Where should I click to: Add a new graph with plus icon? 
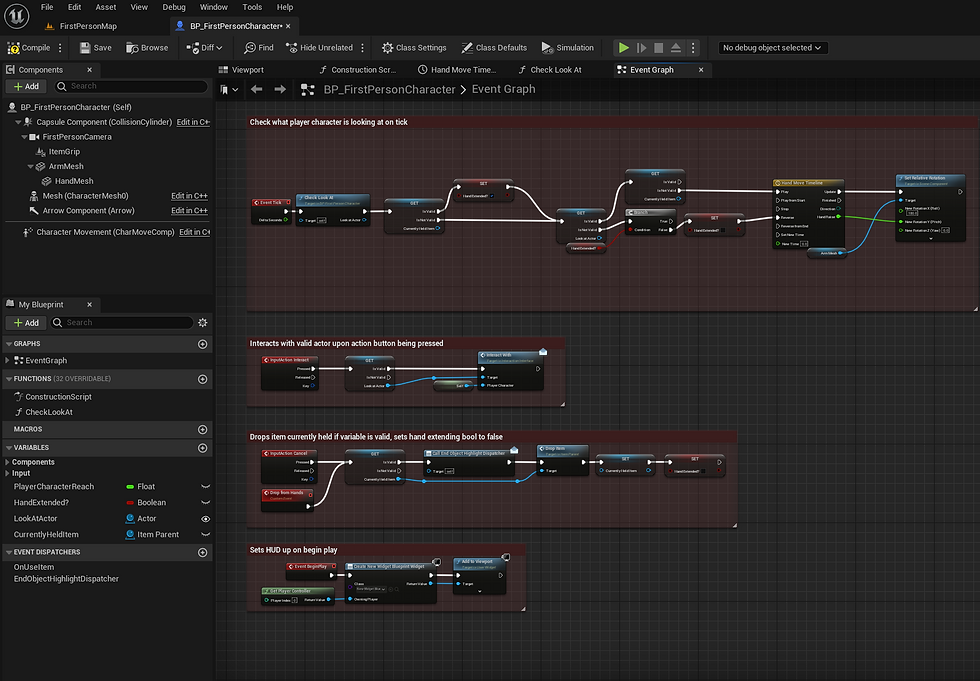pyautogui.click(x=202, y=344)
